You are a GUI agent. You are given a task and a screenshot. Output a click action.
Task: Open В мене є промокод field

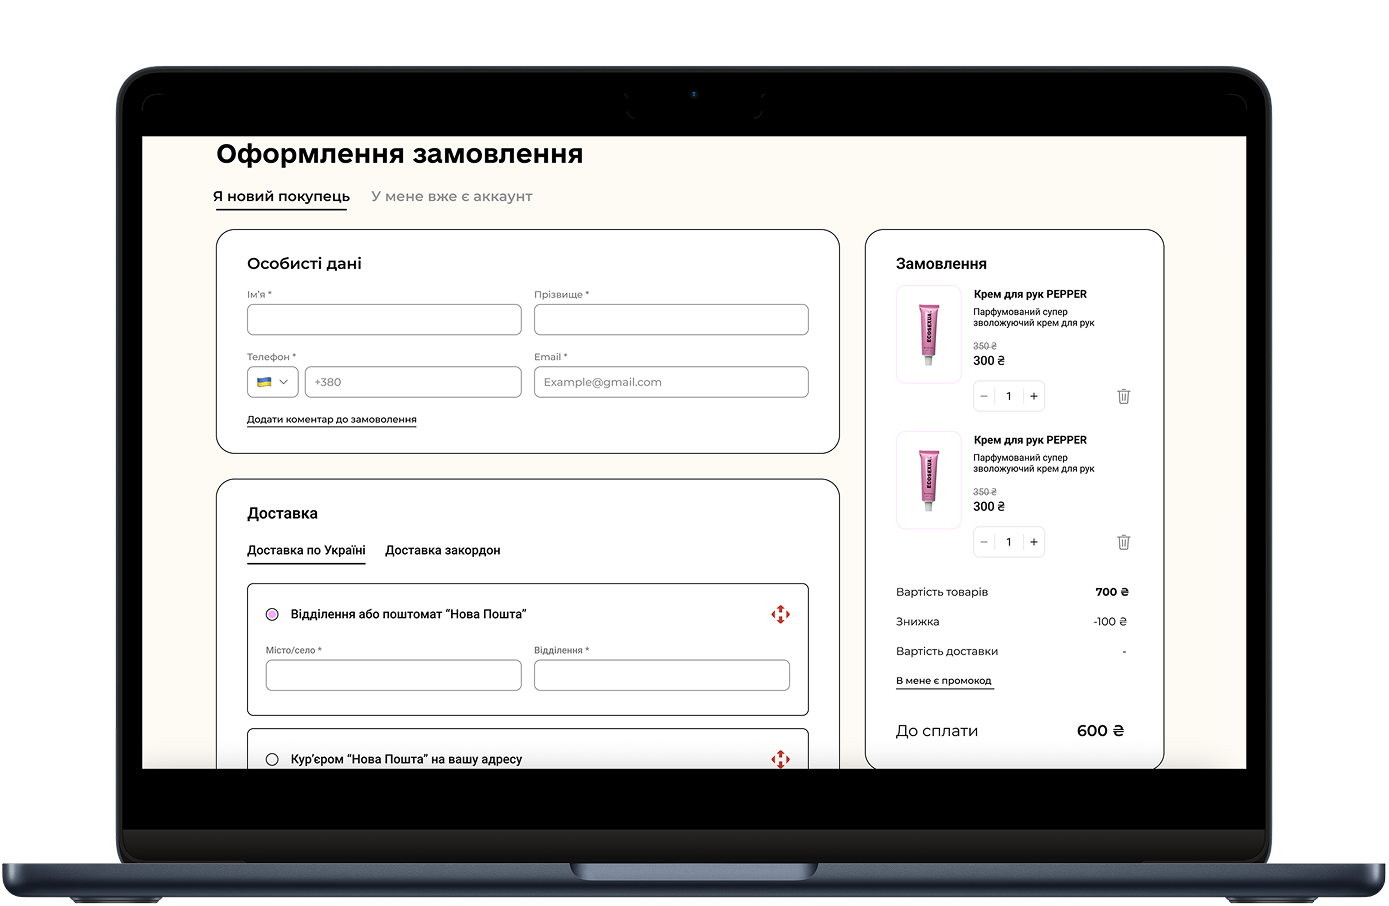coord(943,680)
